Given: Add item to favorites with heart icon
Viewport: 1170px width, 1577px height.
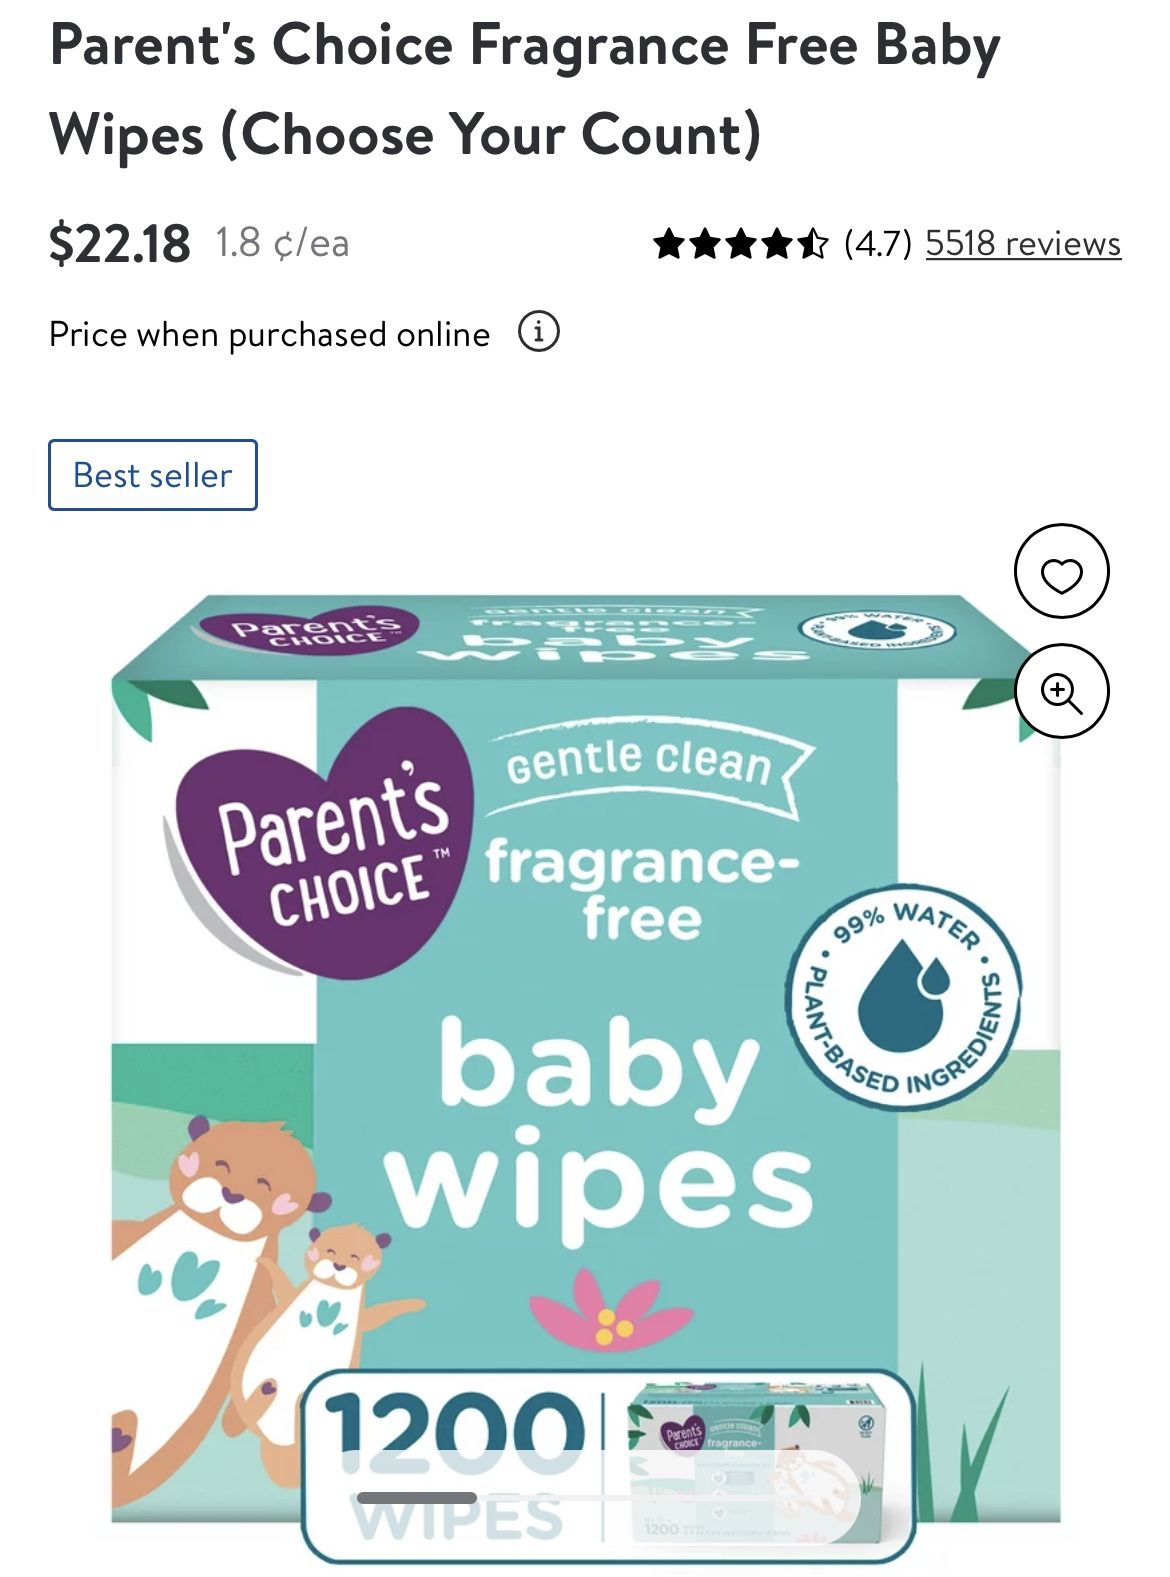Looking at the screenshot, I should (x=1061, y=571).
